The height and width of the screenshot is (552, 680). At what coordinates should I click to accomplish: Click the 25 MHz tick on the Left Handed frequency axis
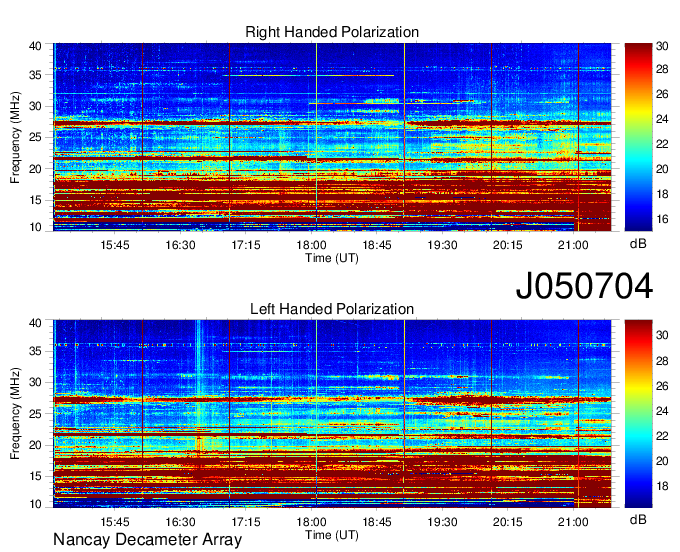(35, 414)
